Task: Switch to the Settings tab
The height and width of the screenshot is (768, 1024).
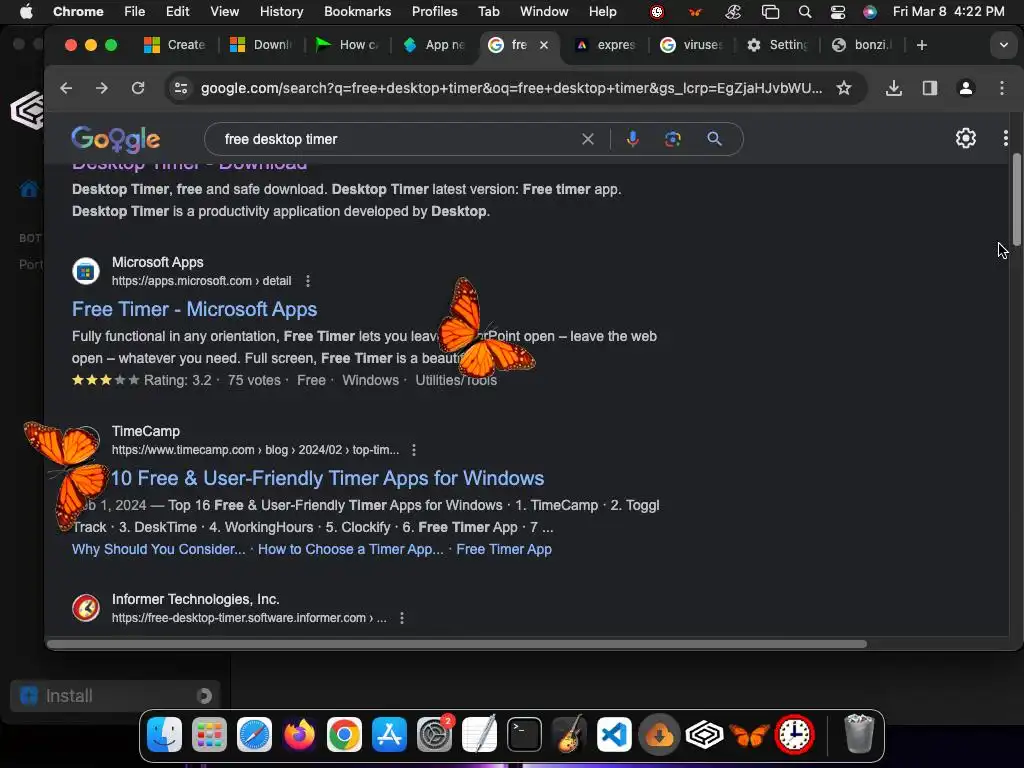Action: point(777,45)
